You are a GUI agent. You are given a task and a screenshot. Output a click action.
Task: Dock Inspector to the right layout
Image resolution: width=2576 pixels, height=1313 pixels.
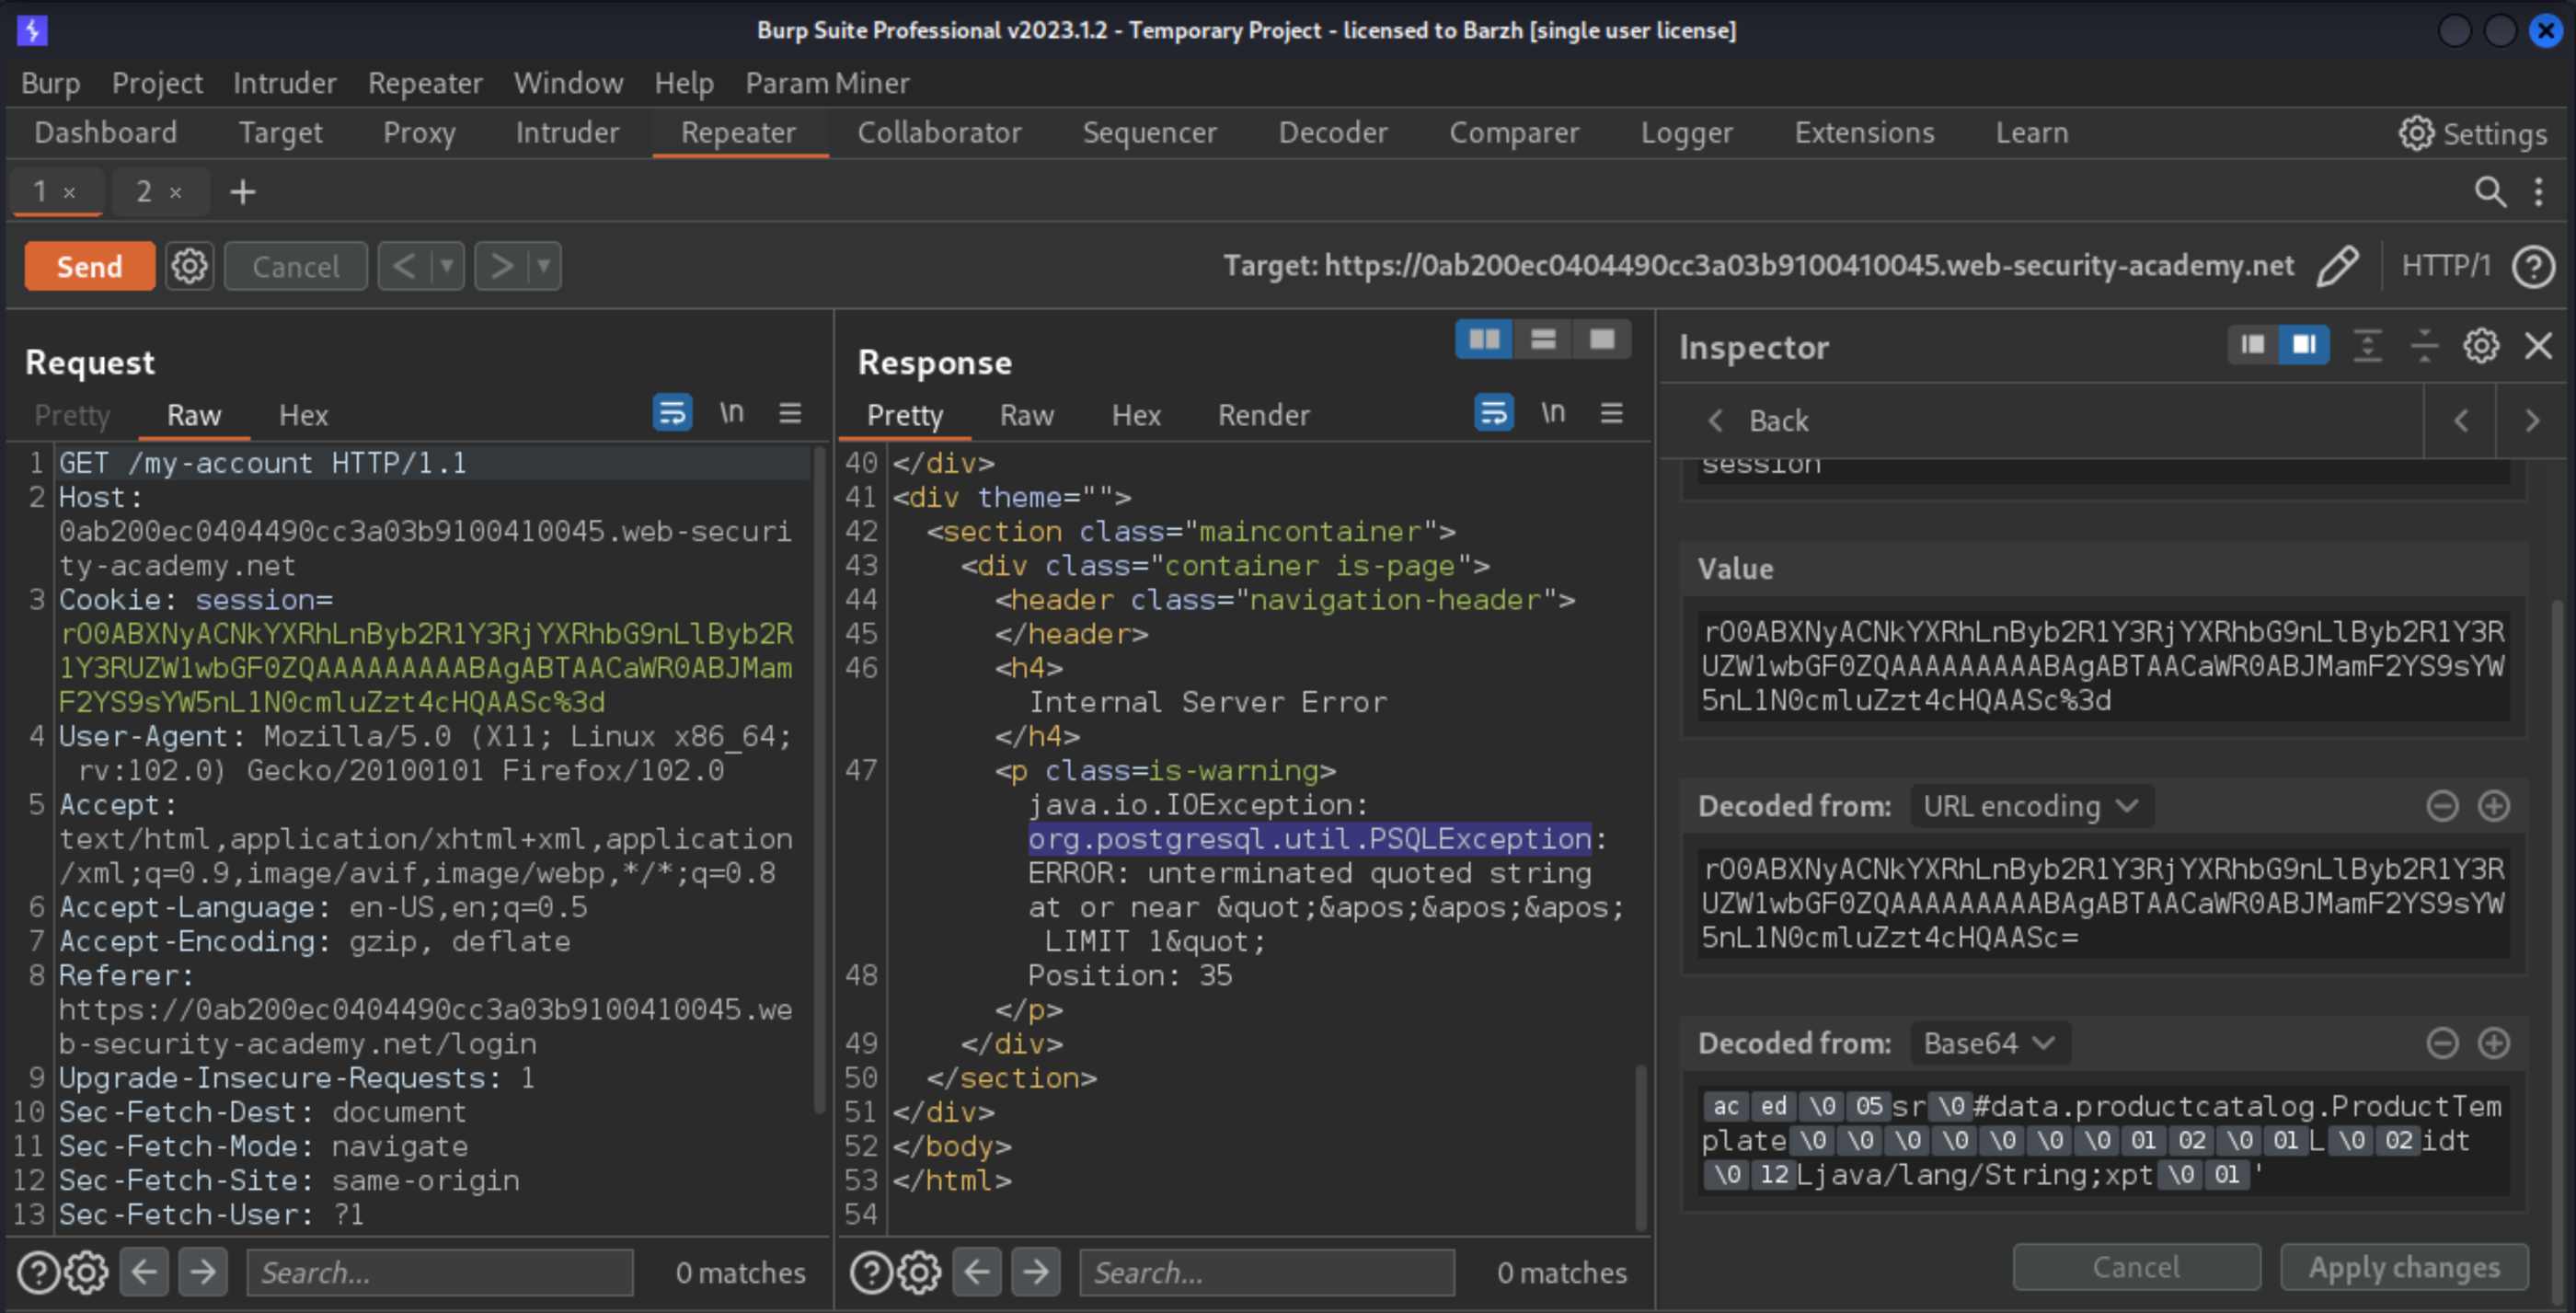coord(2304,345)
